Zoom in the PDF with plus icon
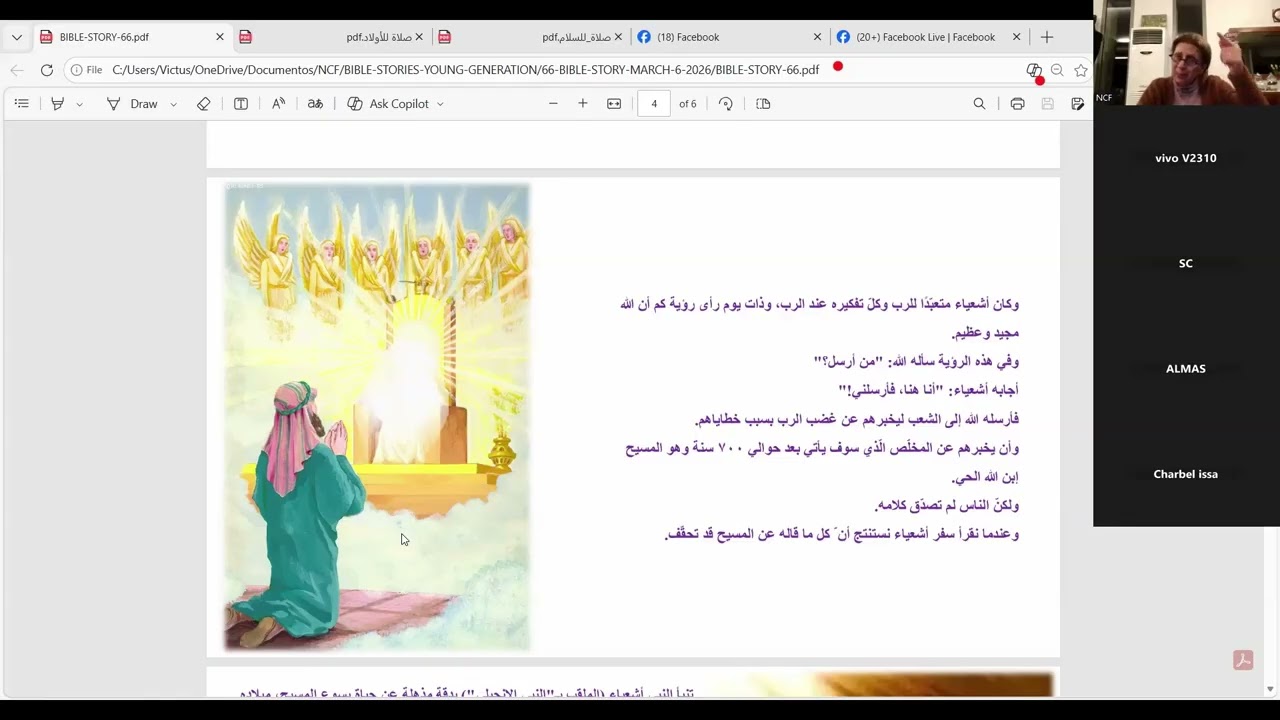 [583, 104]
